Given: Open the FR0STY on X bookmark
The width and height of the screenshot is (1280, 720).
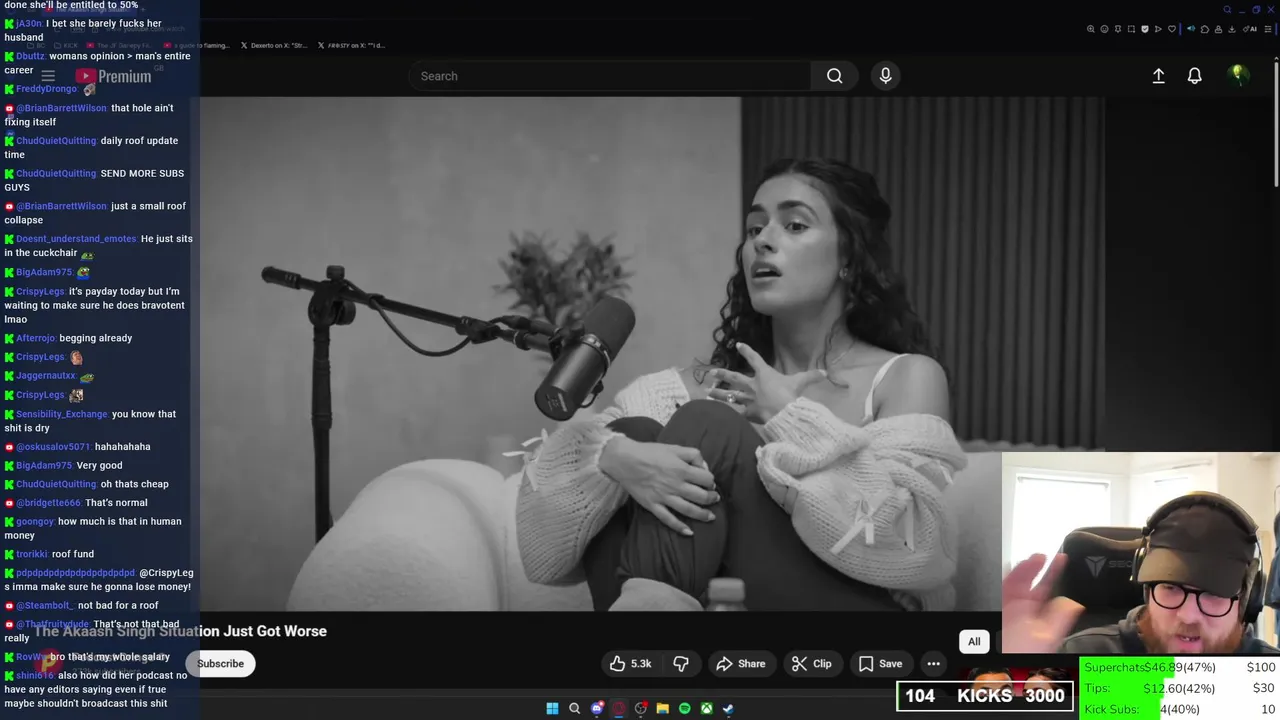Looking at the screenshot, I should pyautogui.click(x=351, y=45).
